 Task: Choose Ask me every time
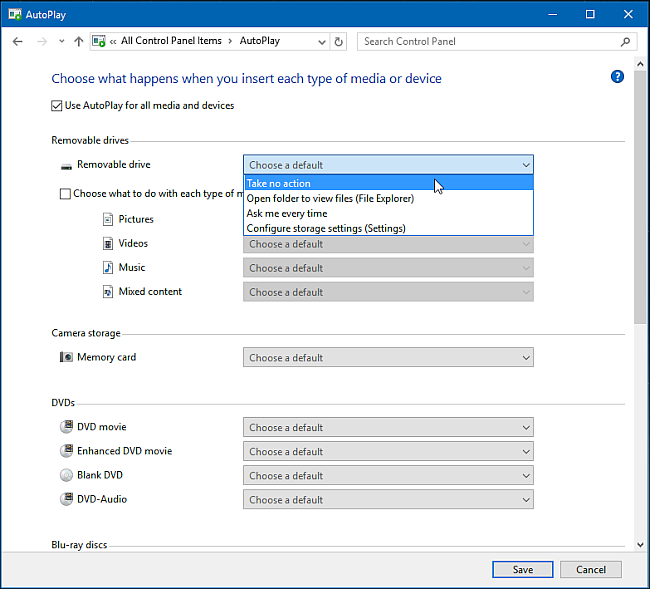pyautogui.click(x=388, y=213)
